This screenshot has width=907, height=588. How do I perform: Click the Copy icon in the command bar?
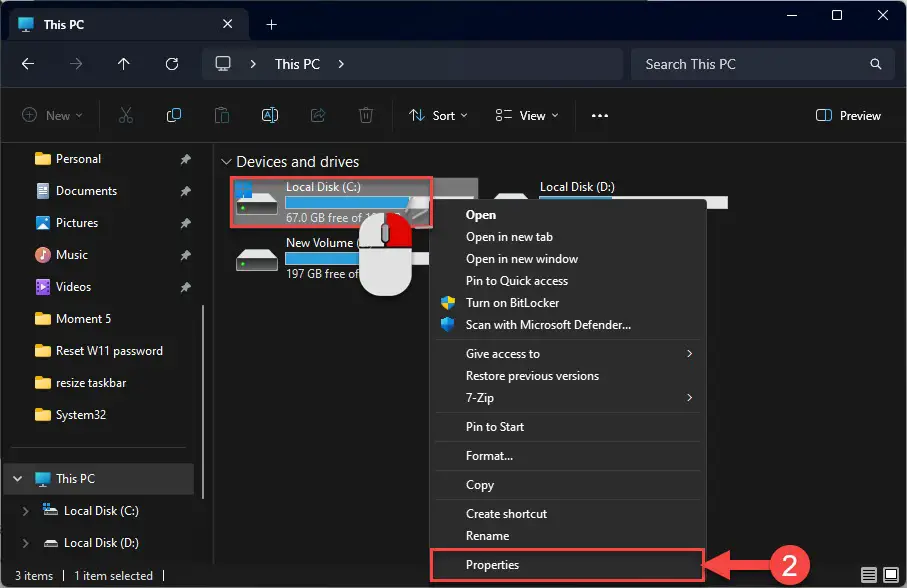[x=174, y=115]
